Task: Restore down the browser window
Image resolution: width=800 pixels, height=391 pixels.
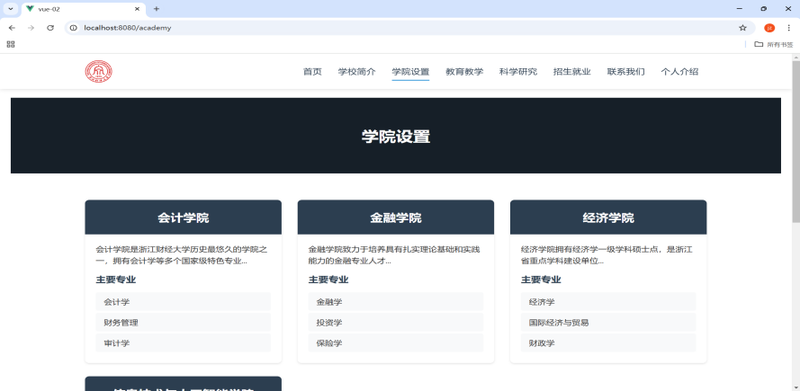Action: pos(763,9)
